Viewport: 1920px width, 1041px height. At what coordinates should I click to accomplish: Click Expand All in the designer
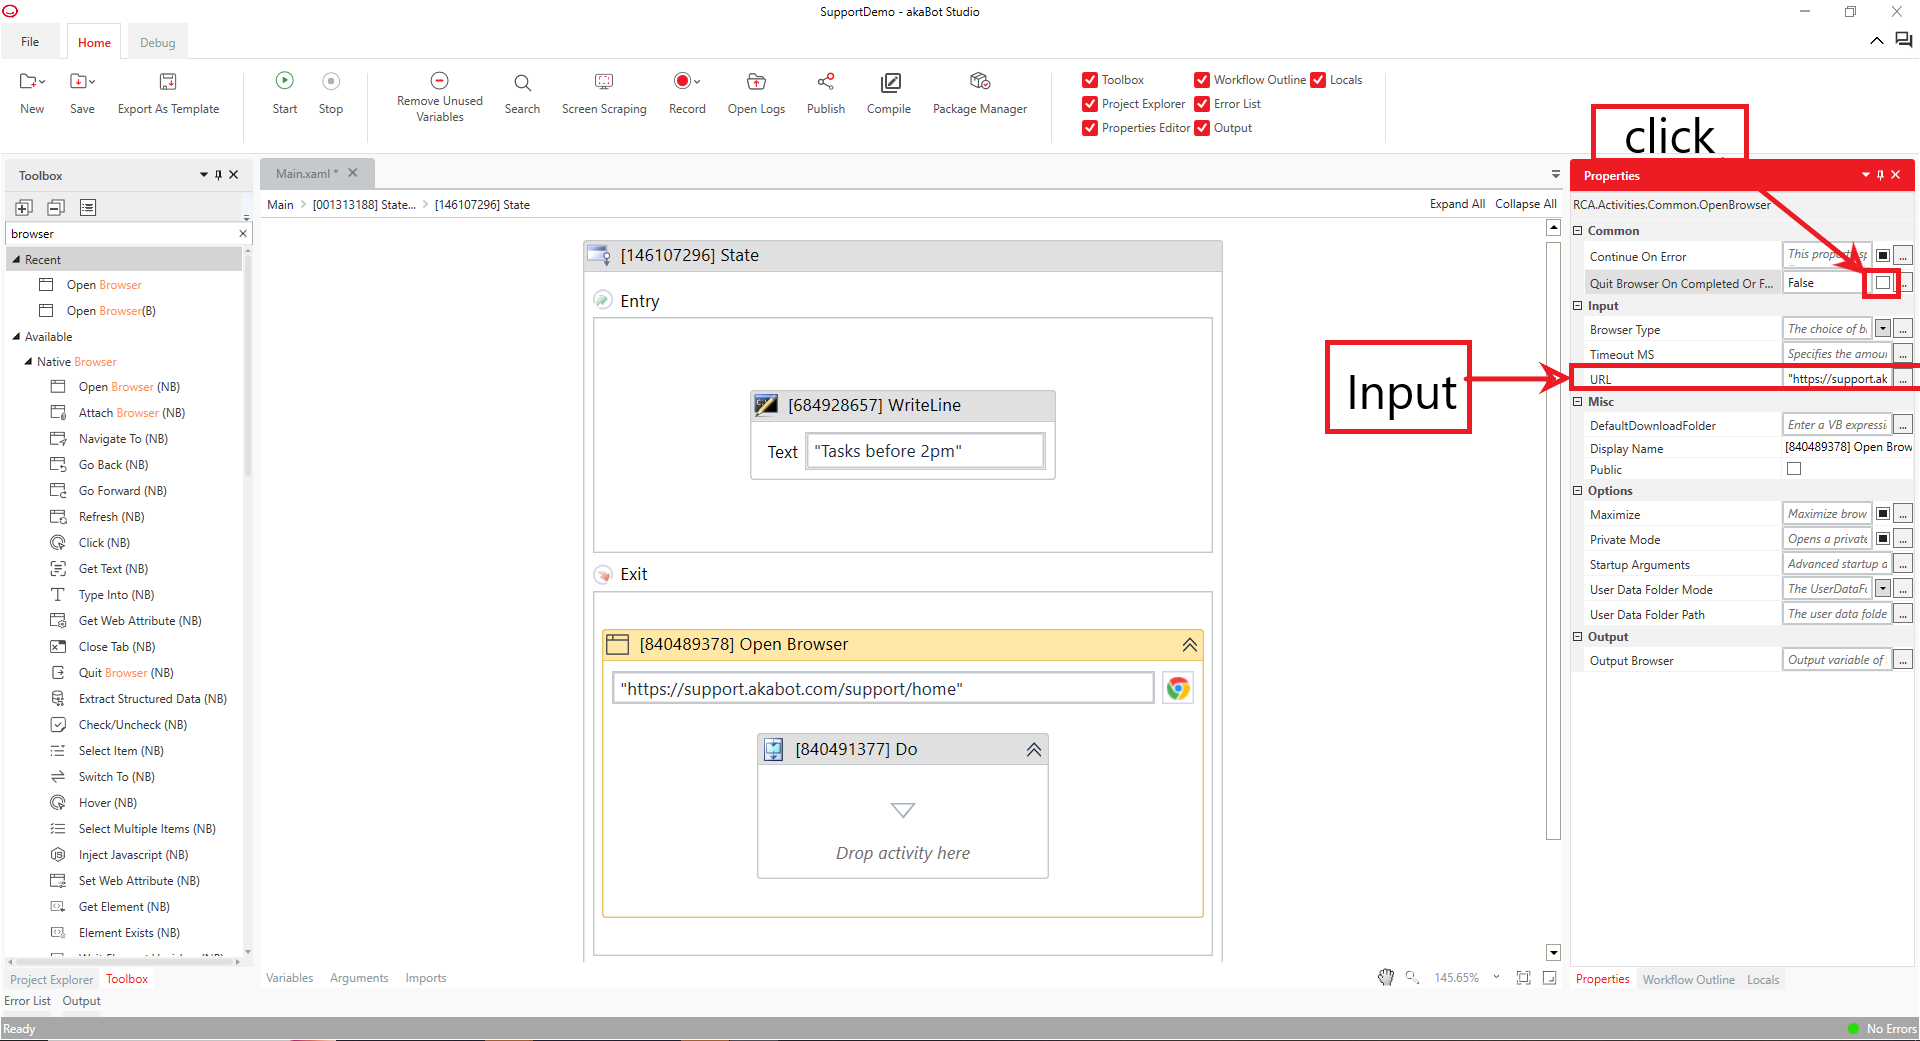[x=1457, y=204]
